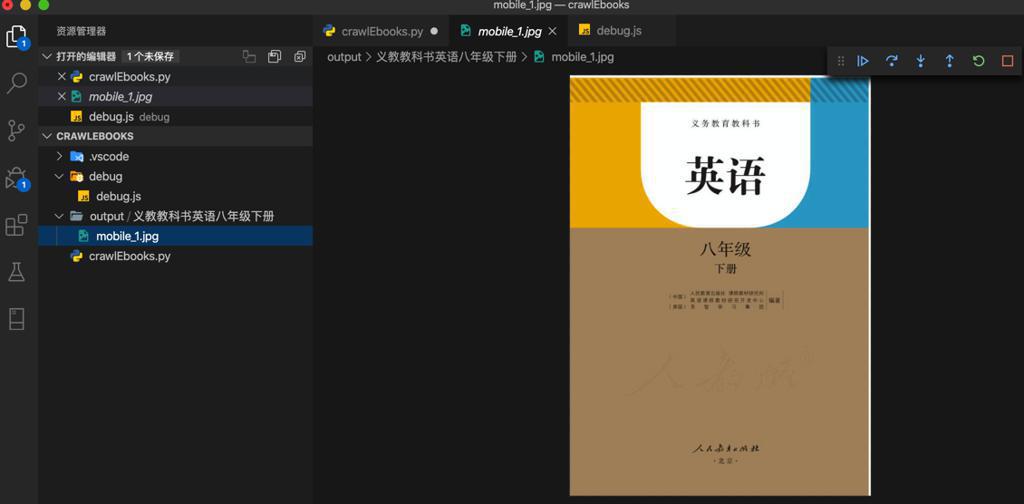Click the 1个未保存 badge

coord(150,57)
